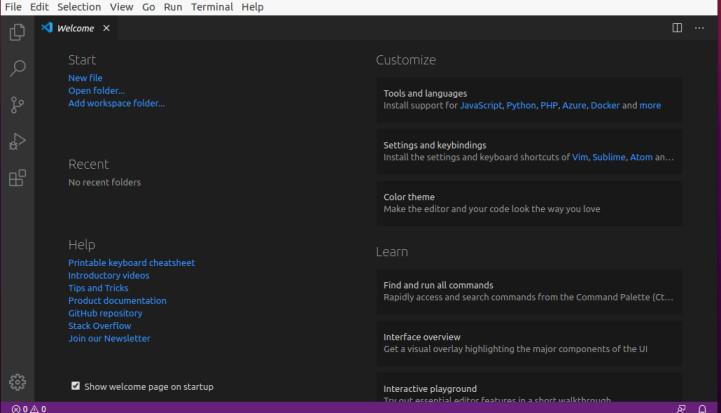Click the feedback icon in status bar
This screenshot has width=721, height=413.
tap(681, 408)
